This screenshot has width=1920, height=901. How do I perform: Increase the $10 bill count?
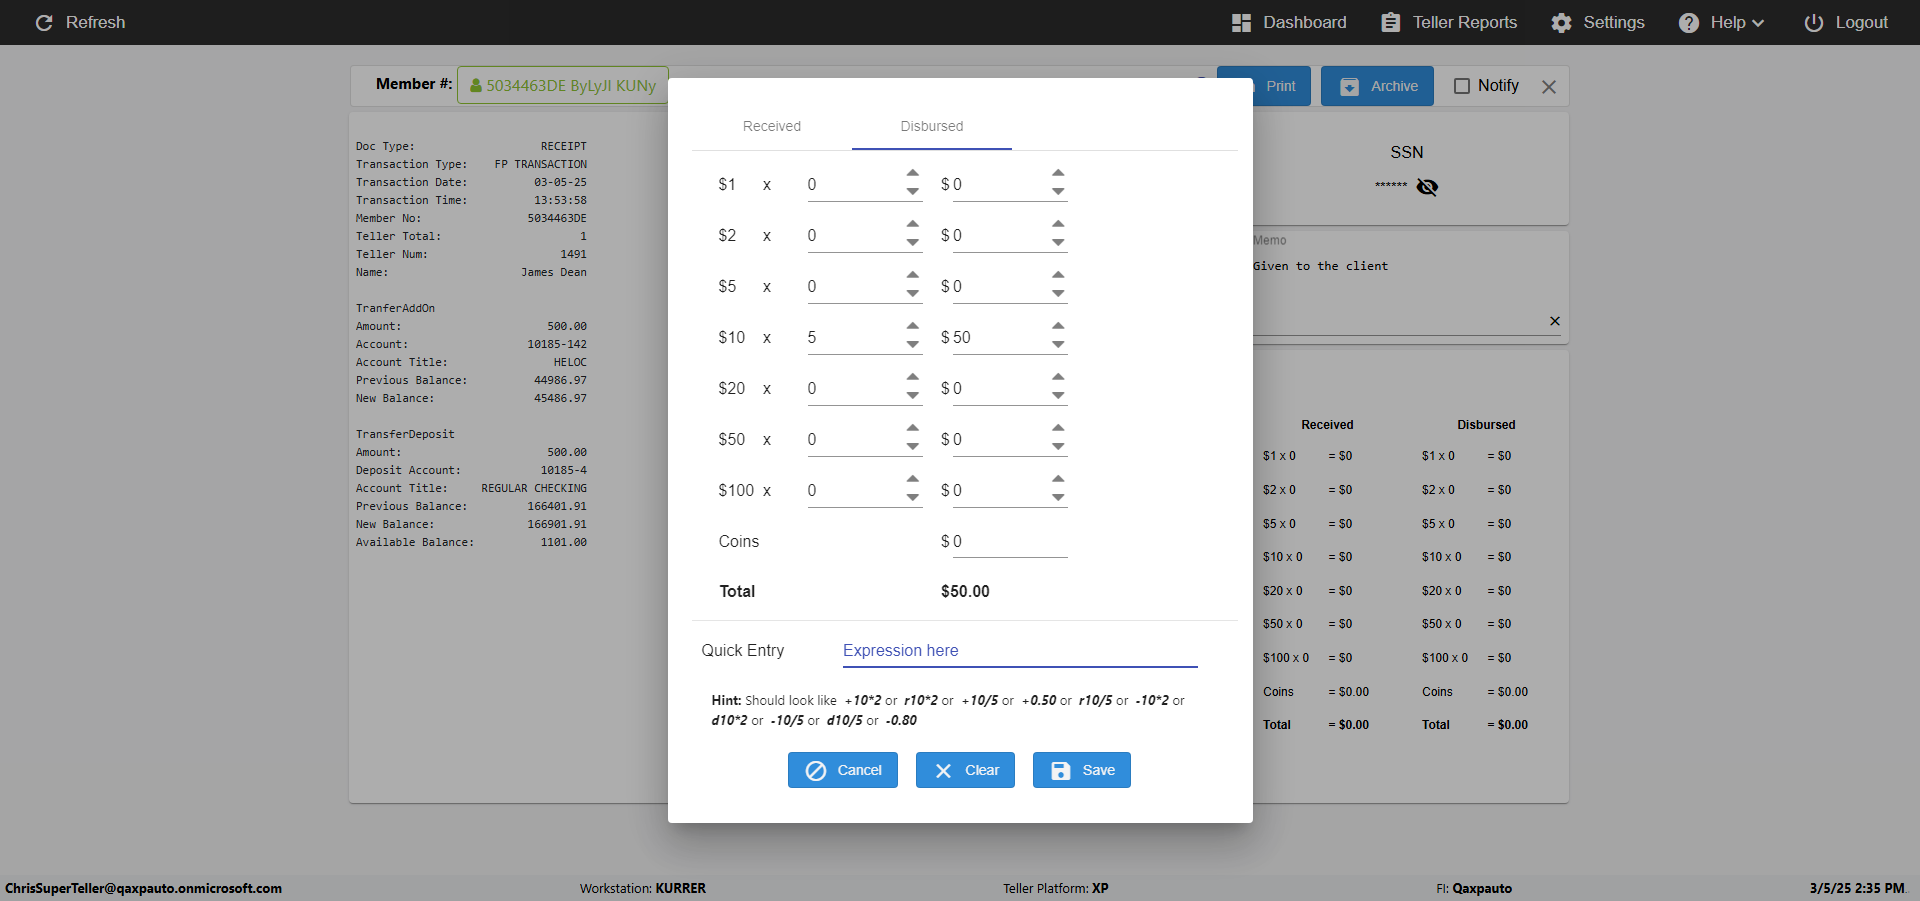click(913, 327)
